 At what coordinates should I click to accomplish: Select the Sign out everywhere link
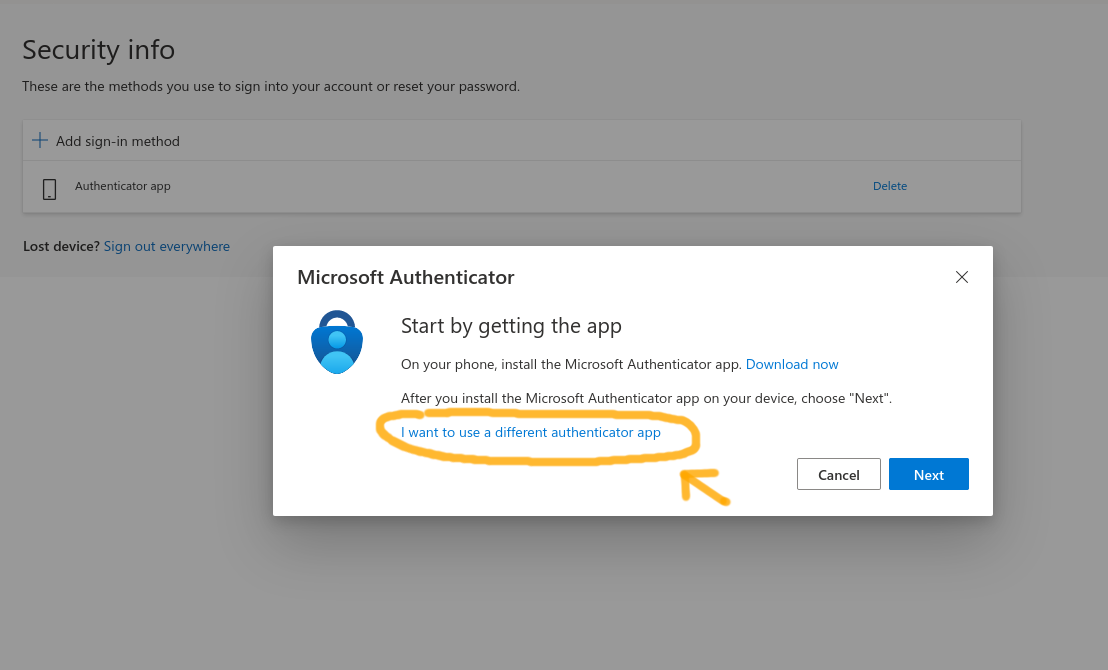point(167,246)
